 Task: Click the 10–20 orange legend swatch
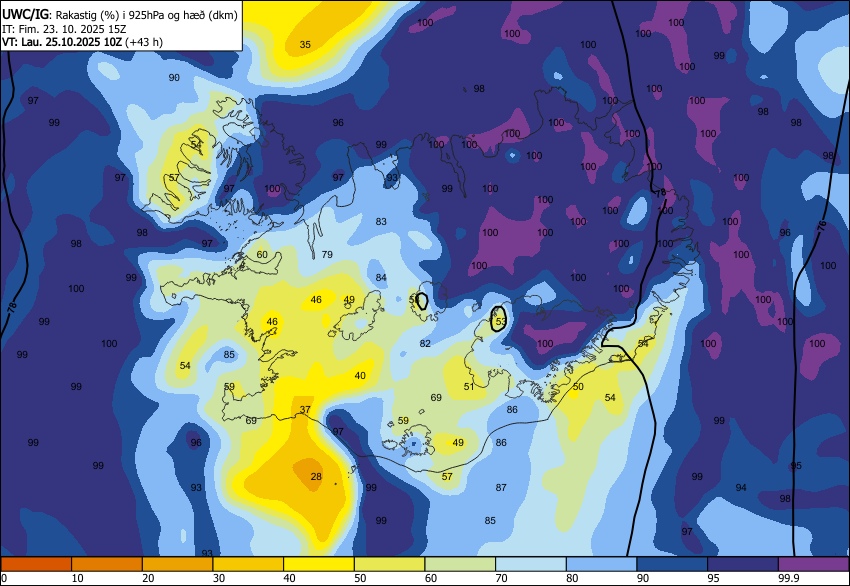107,564
